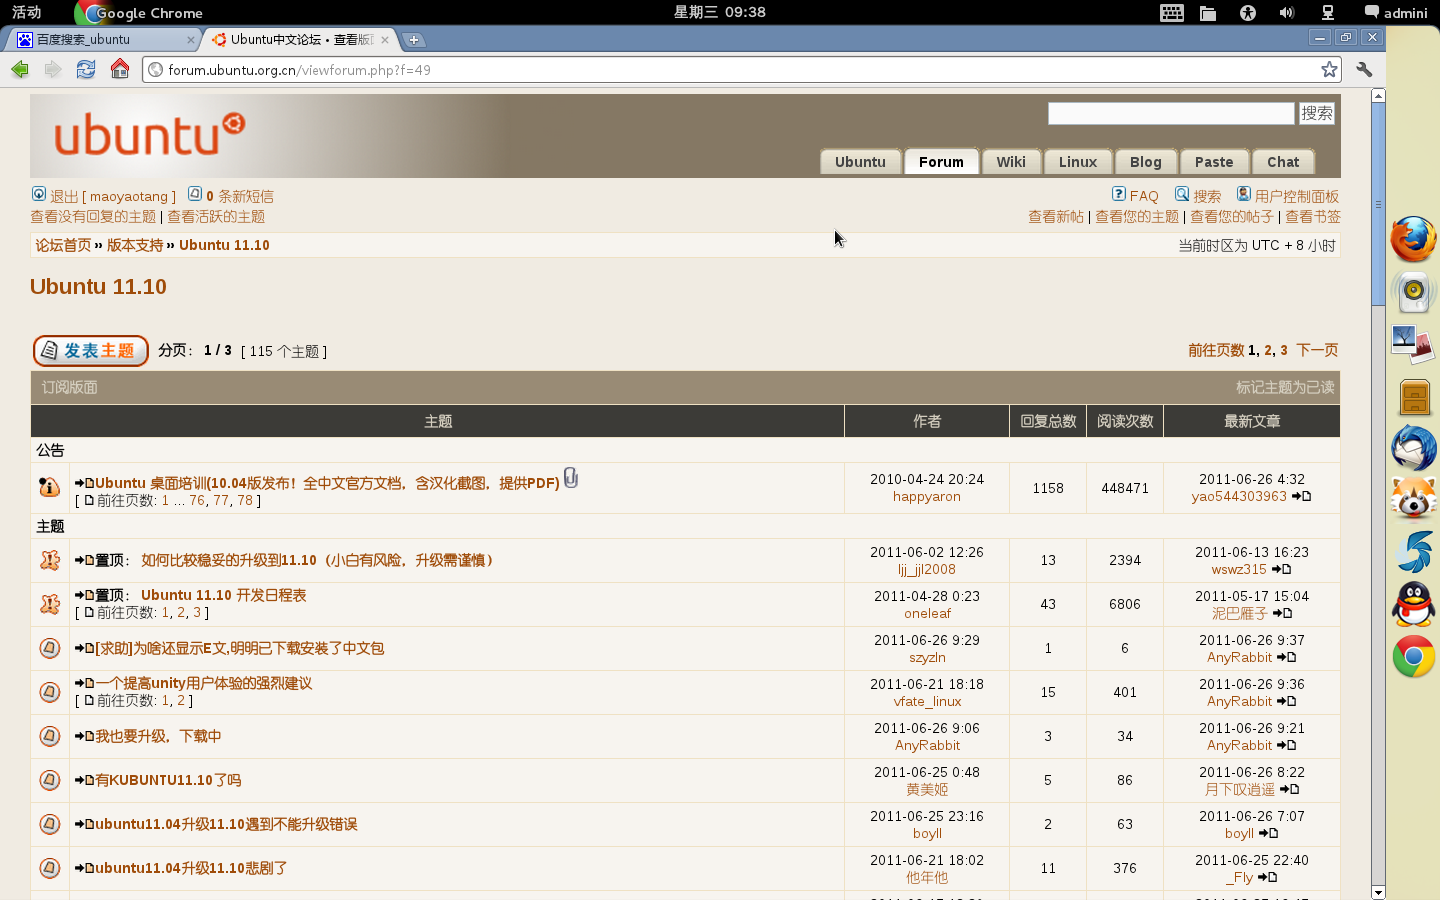Viewport: 1440px width, 900px height.
Task: Reload the current page
Action: (86, 69)
